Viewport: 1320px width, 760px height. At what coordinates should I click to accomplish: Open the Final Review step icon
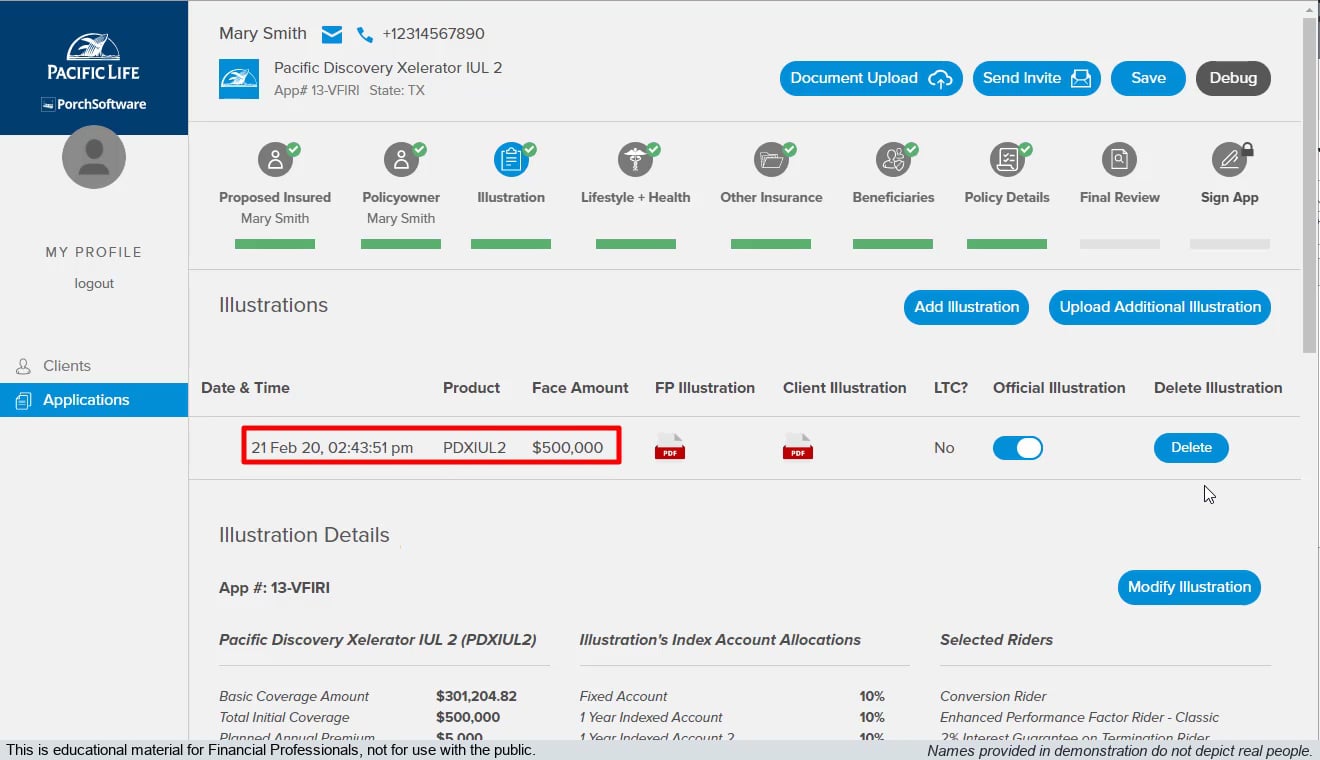click(1119, 159)
